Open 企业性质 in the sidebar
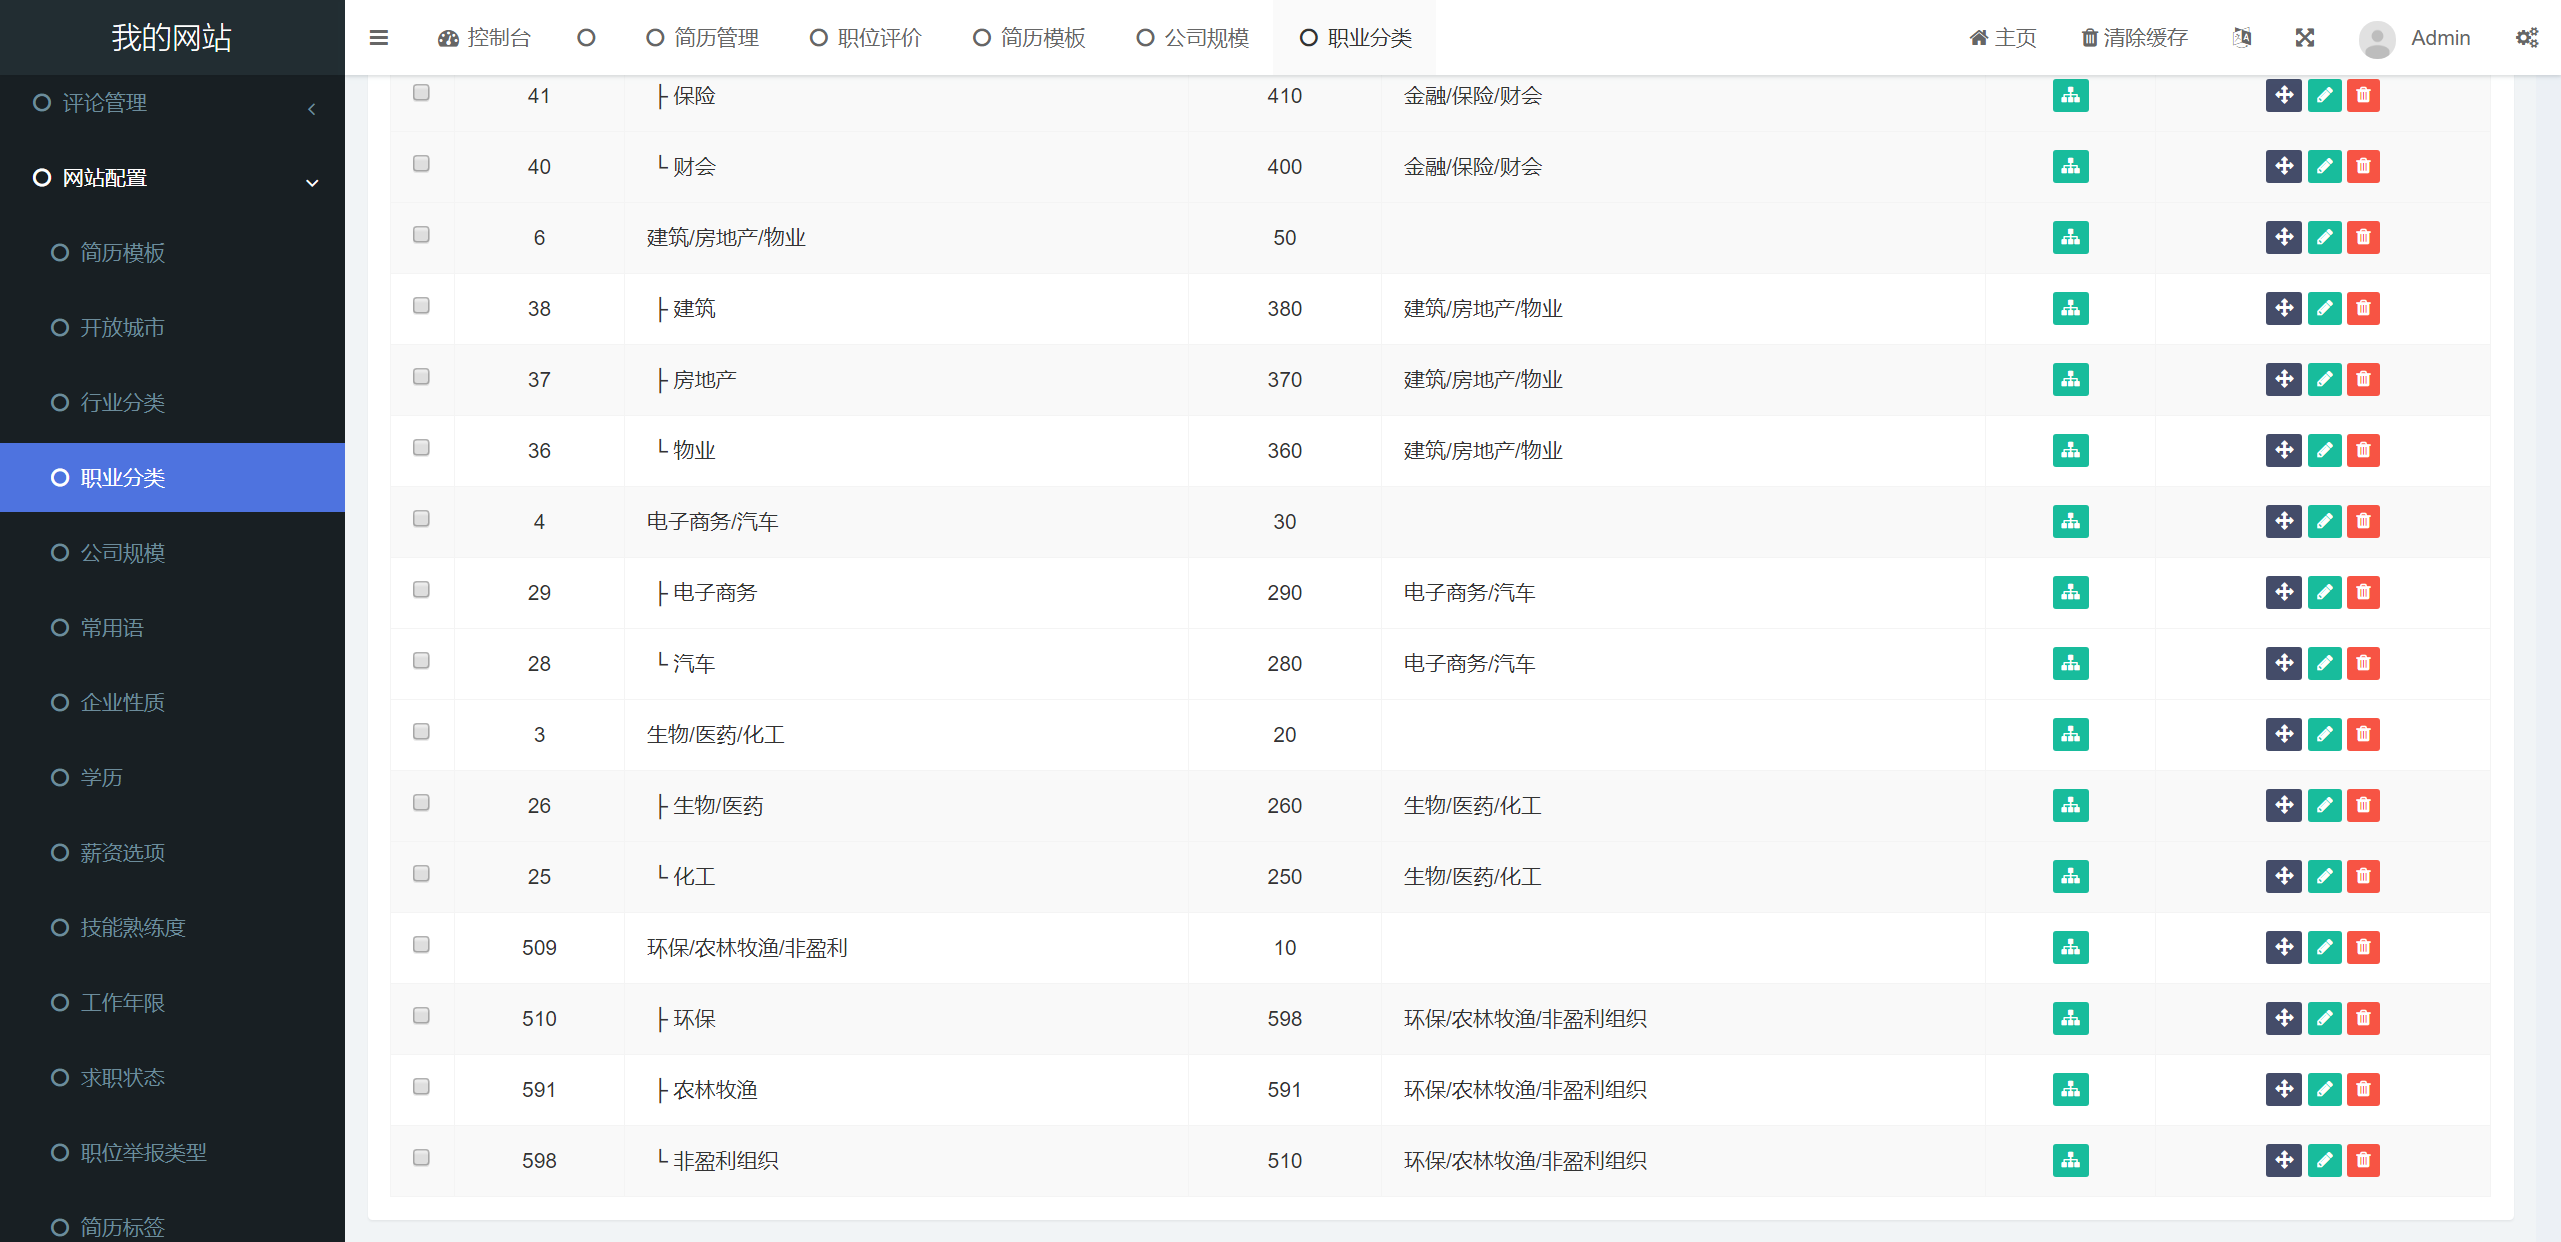This screenshot has width=2561, height=1242. click(172, 703)
